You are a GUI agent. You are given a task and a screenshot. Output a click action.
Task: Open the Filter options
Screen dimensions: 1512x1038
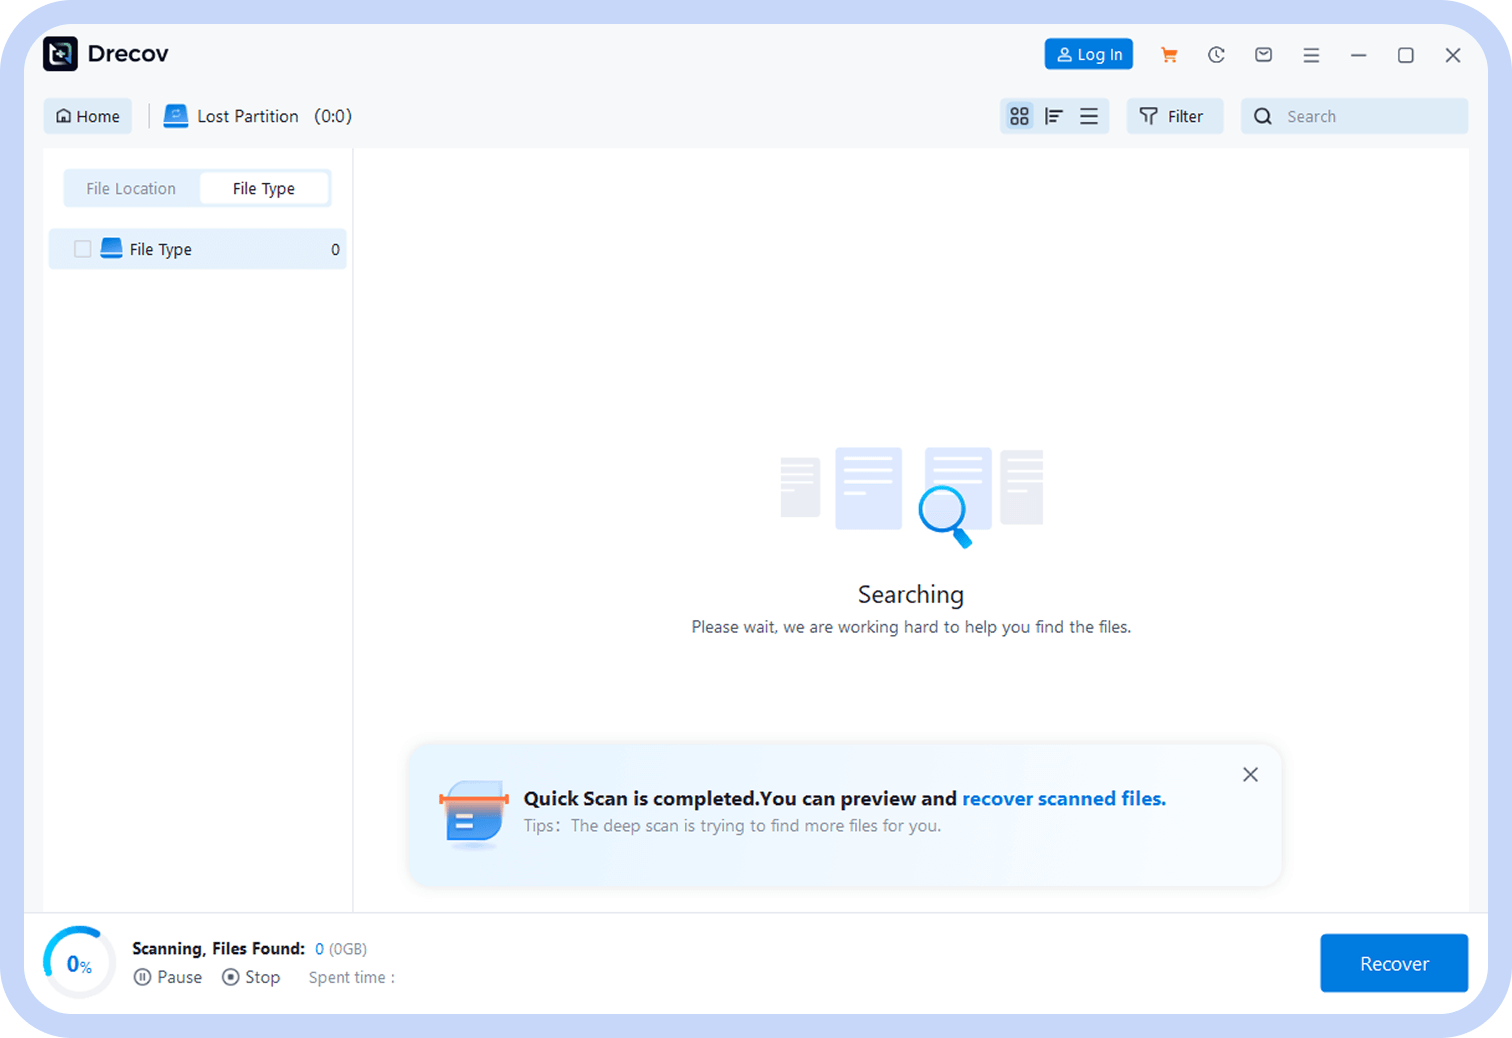click(1173, 116)
